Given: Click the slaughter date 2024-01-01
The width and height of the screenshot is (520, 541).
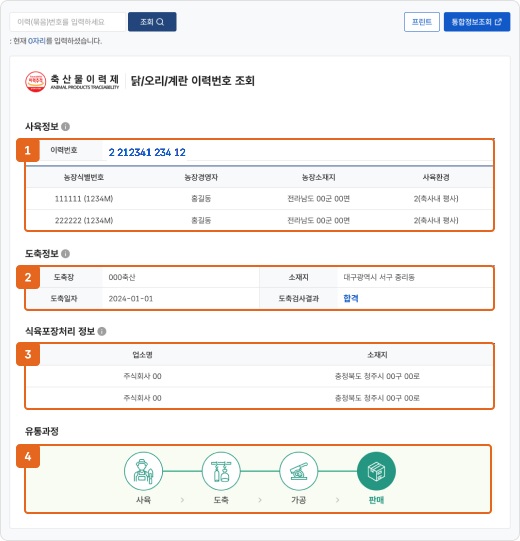Looking at the screenshot, I should click(x=131, y=299).
